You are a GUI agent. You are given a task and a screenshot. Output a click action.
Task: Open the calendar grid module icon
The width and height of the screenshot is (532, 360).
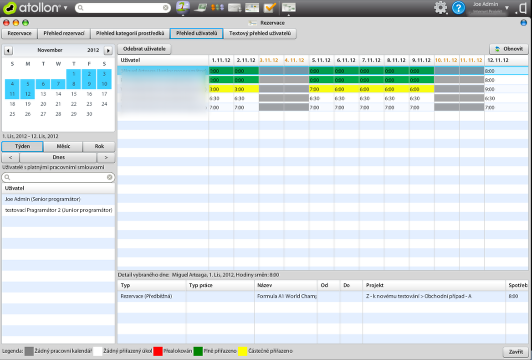point(252,7)
